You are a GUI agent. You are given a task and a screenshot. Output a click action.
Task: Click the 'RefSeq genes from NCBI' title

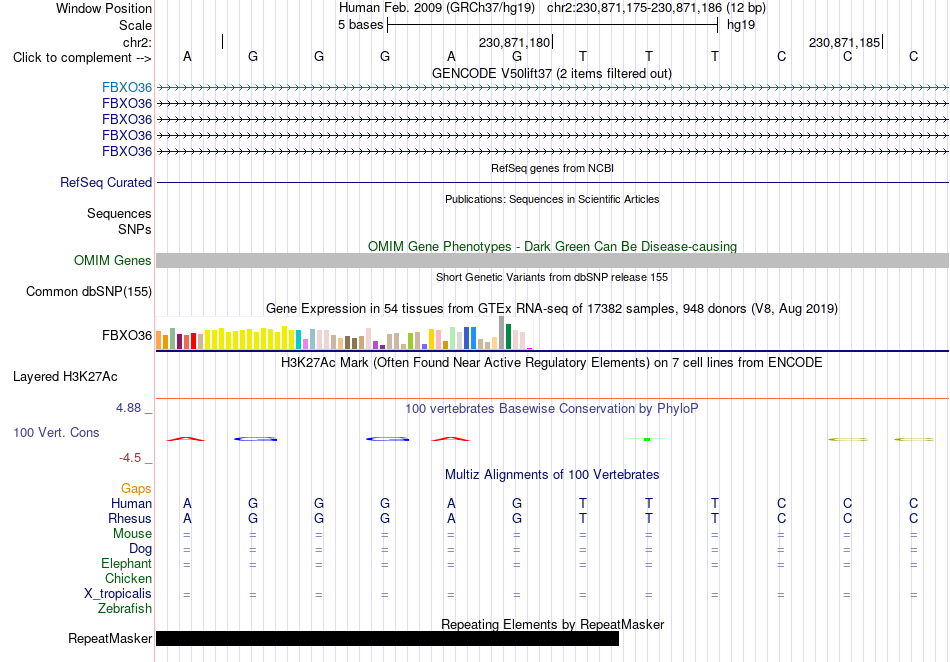point(552,168)
